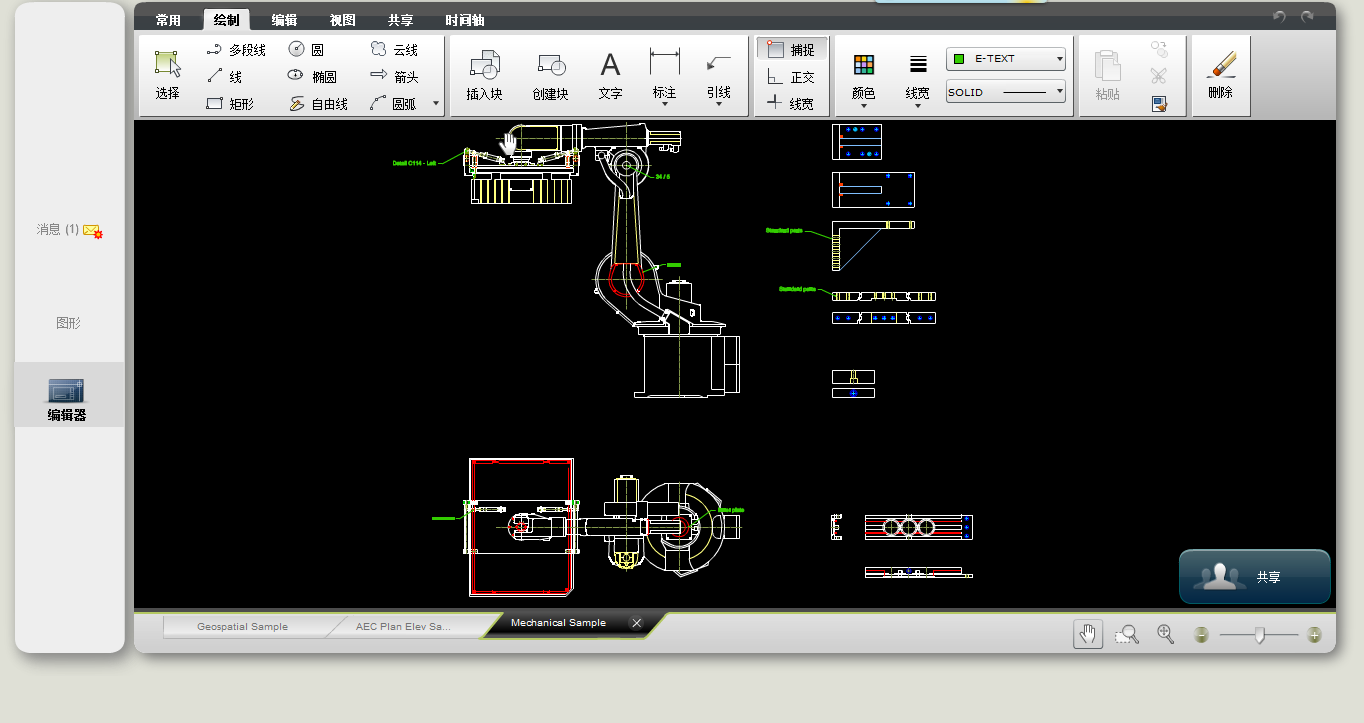
Task: Switch to the 常用 tab
Action: pos(168,20)
